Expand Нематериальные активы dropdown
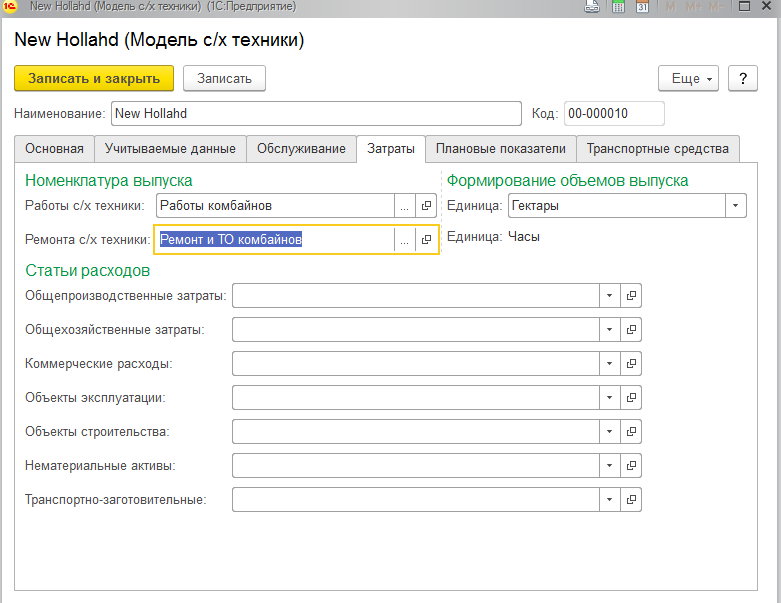 tap(609, 466)
